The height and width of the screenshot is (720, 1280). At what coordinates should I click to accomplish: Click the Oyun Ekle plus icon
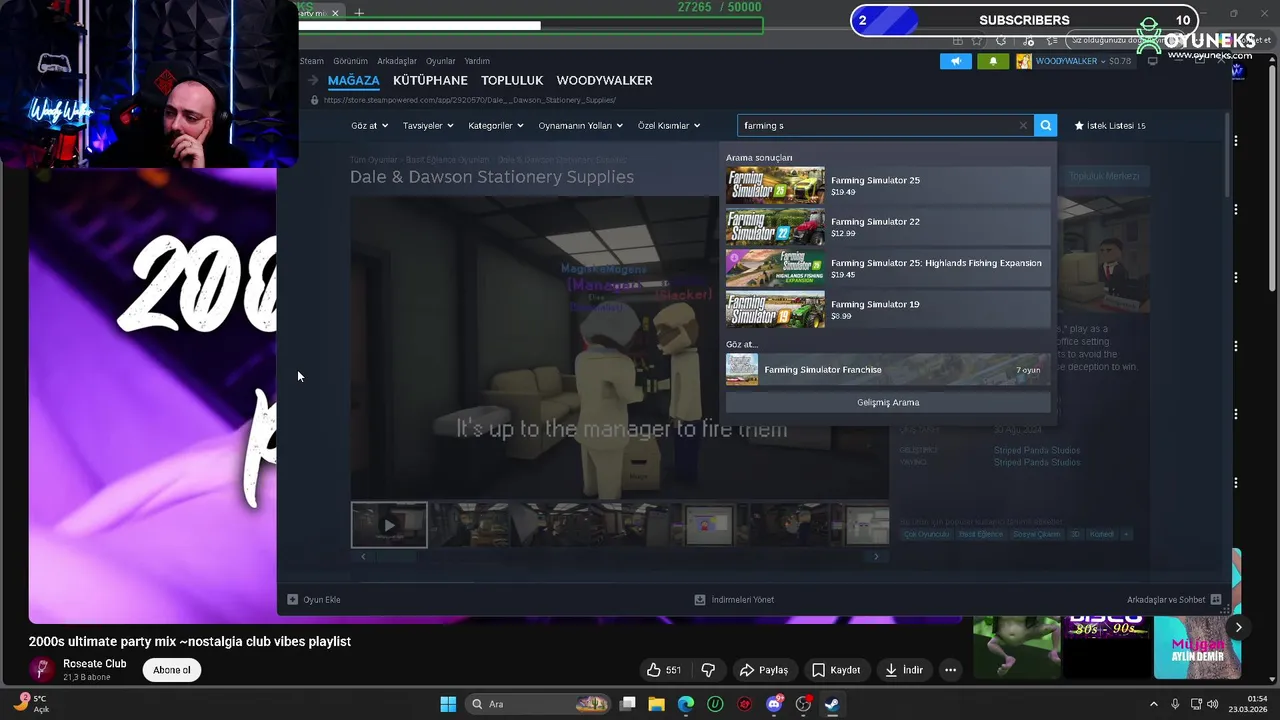[293, 600]
